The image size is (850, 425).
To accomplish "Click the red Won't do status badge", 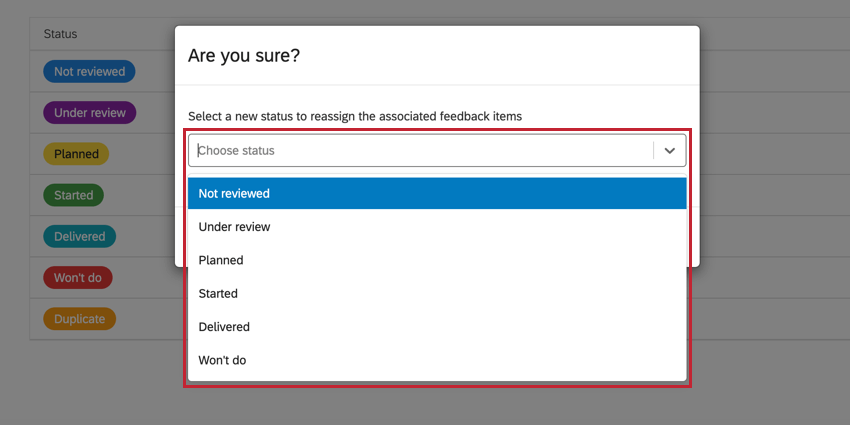I will tap(77, 278).
